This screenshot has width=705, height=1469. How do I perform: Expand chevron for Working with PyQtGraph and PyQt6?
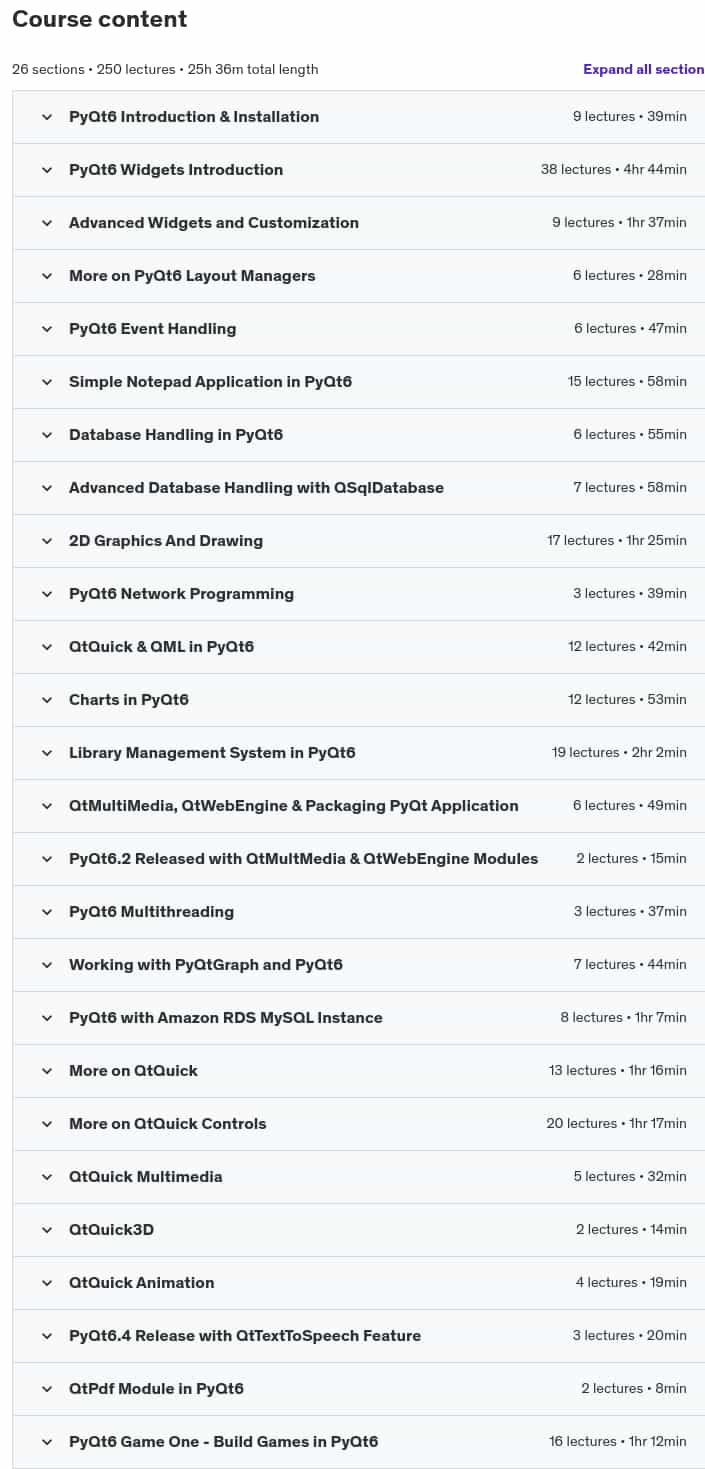click(46, 965)
